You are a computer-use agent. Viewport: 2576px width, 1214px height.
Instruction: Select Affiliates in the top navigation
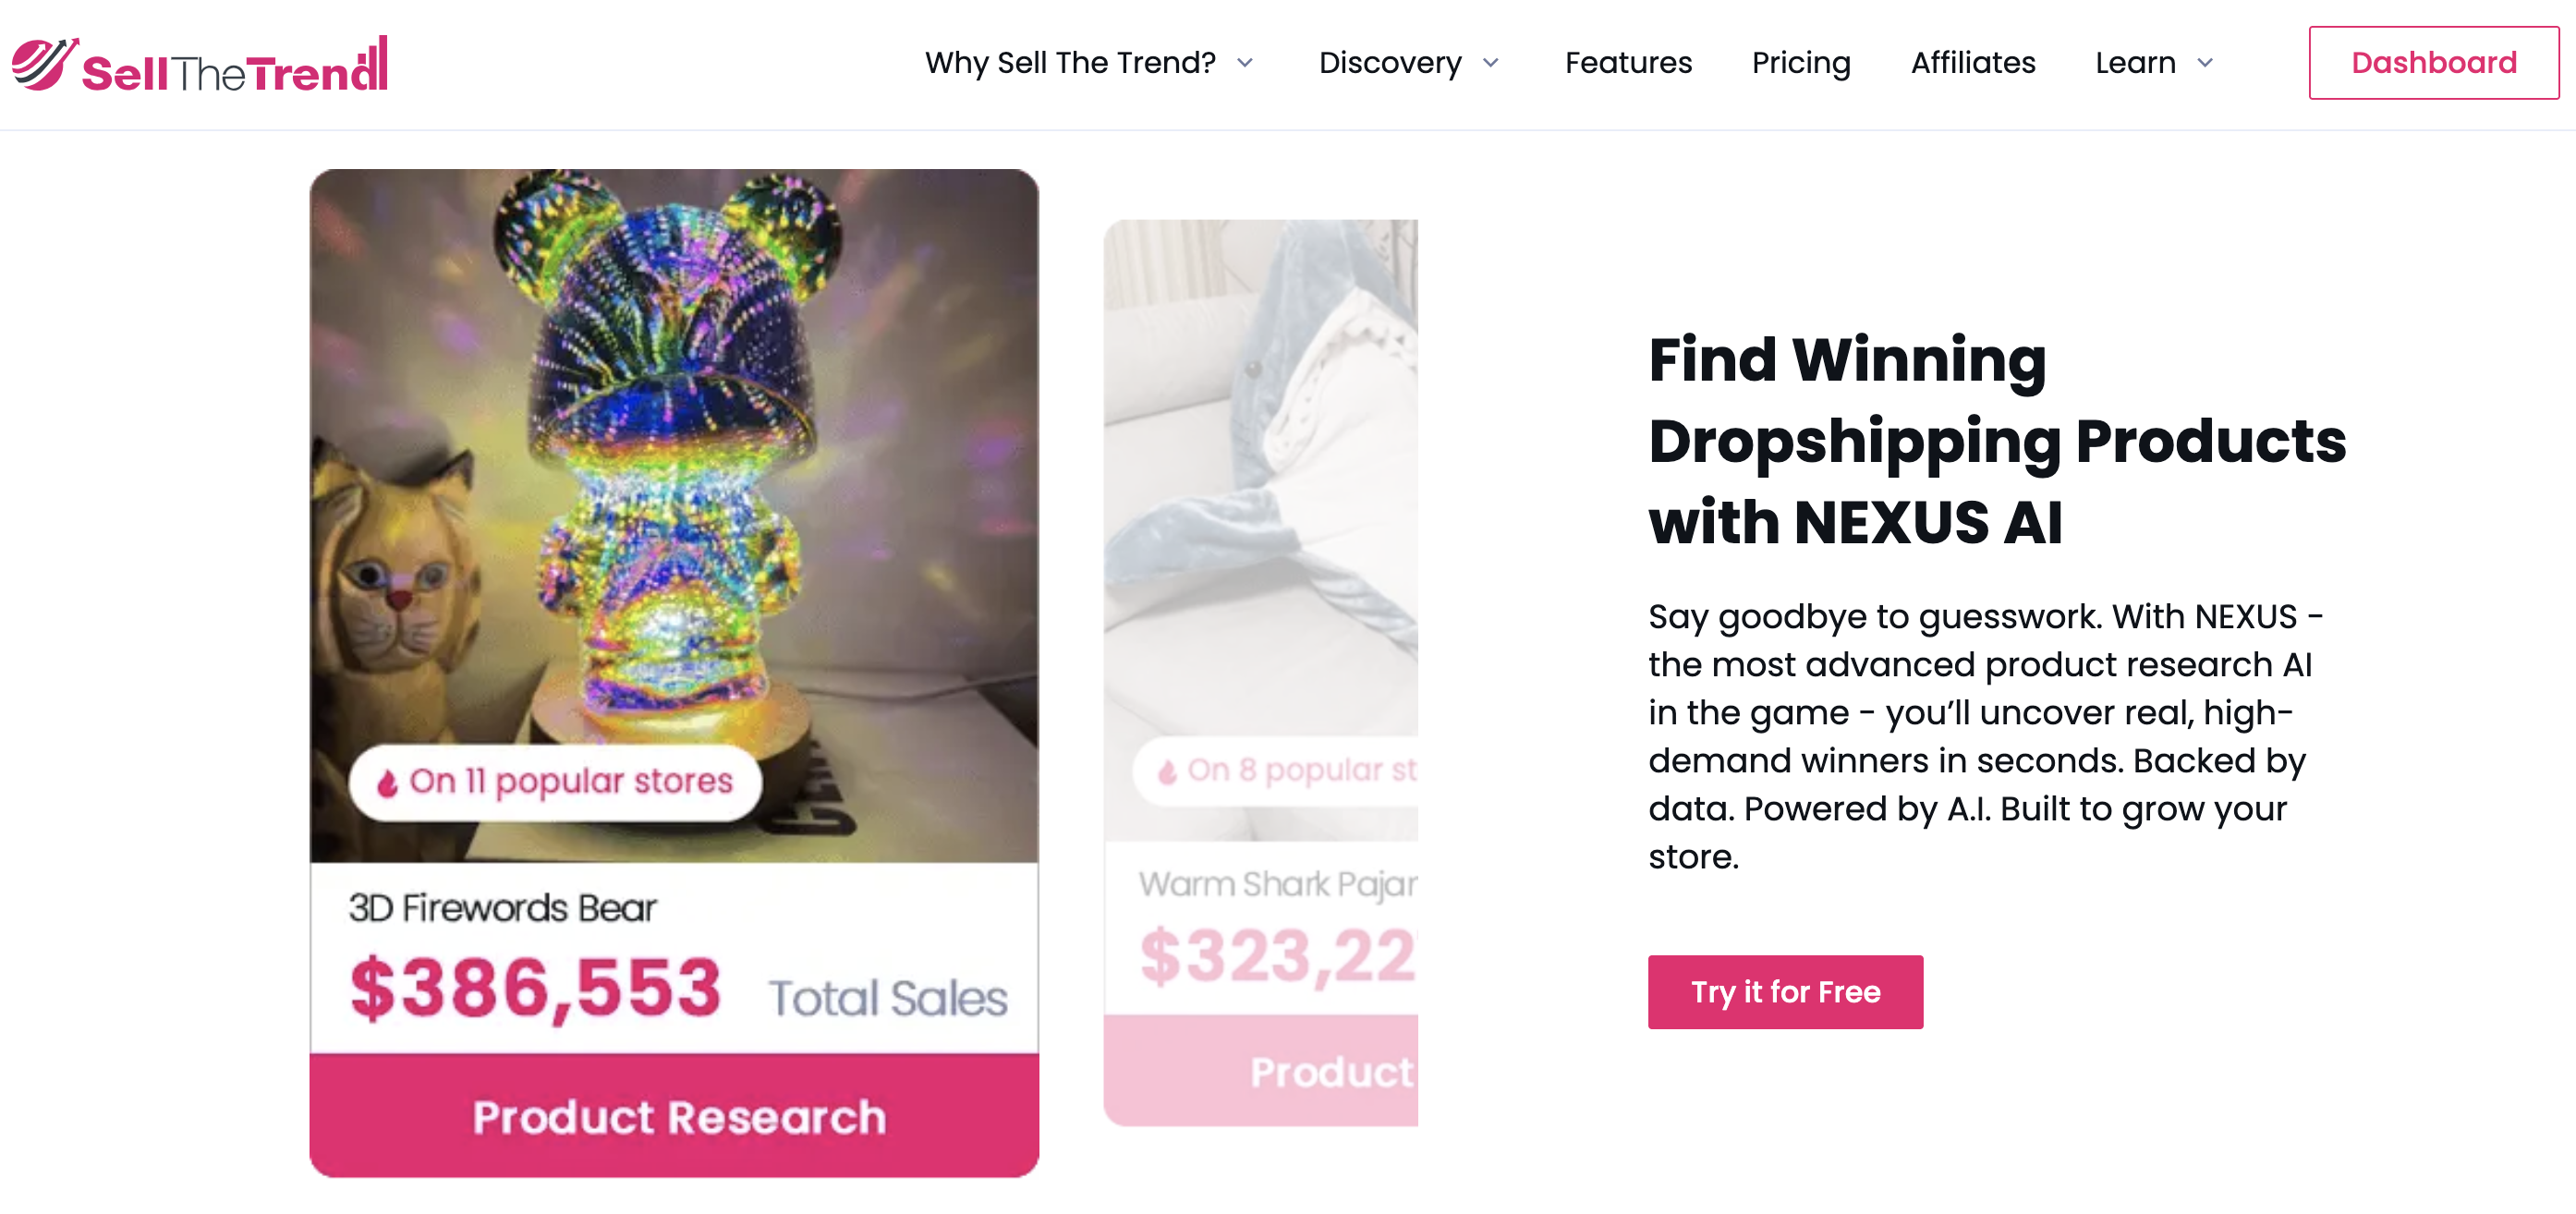click(1972, 62)
